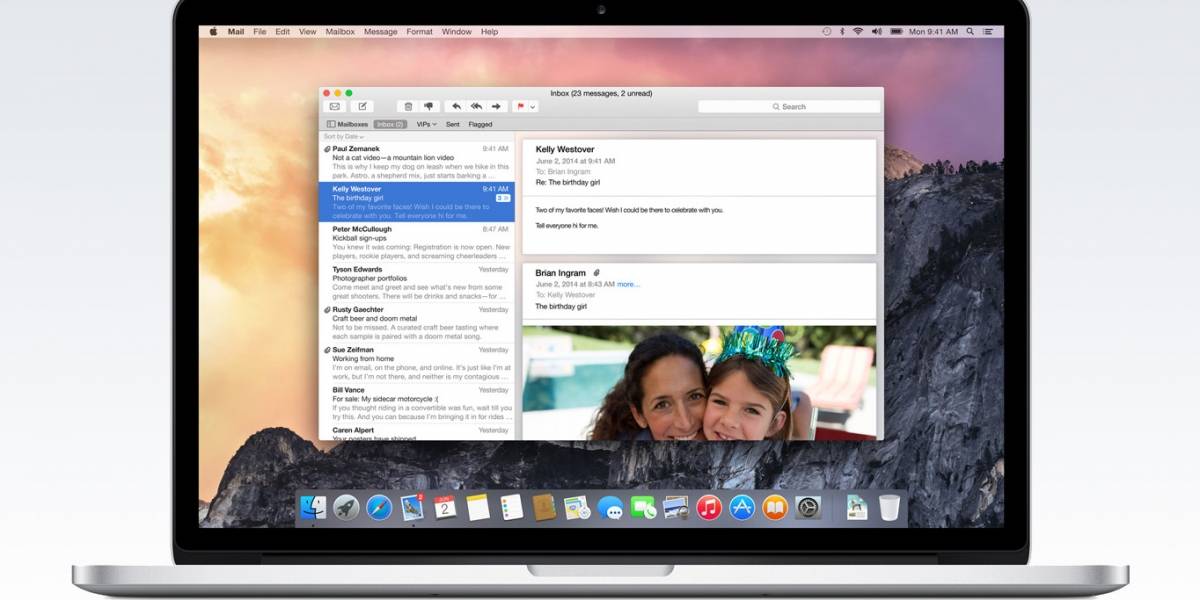This screenshot has width=1200, height=600.
Task: Open Notification Center from the menu bar
Action: (x=988, y=31)
